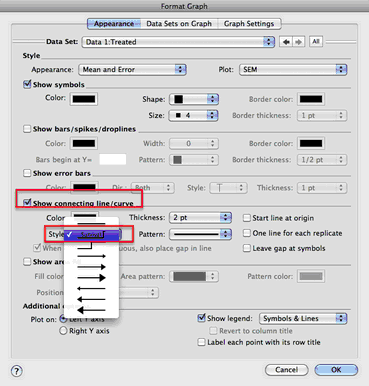
Task: Pick the area Pattern color swatch
Action: [311, 276]
